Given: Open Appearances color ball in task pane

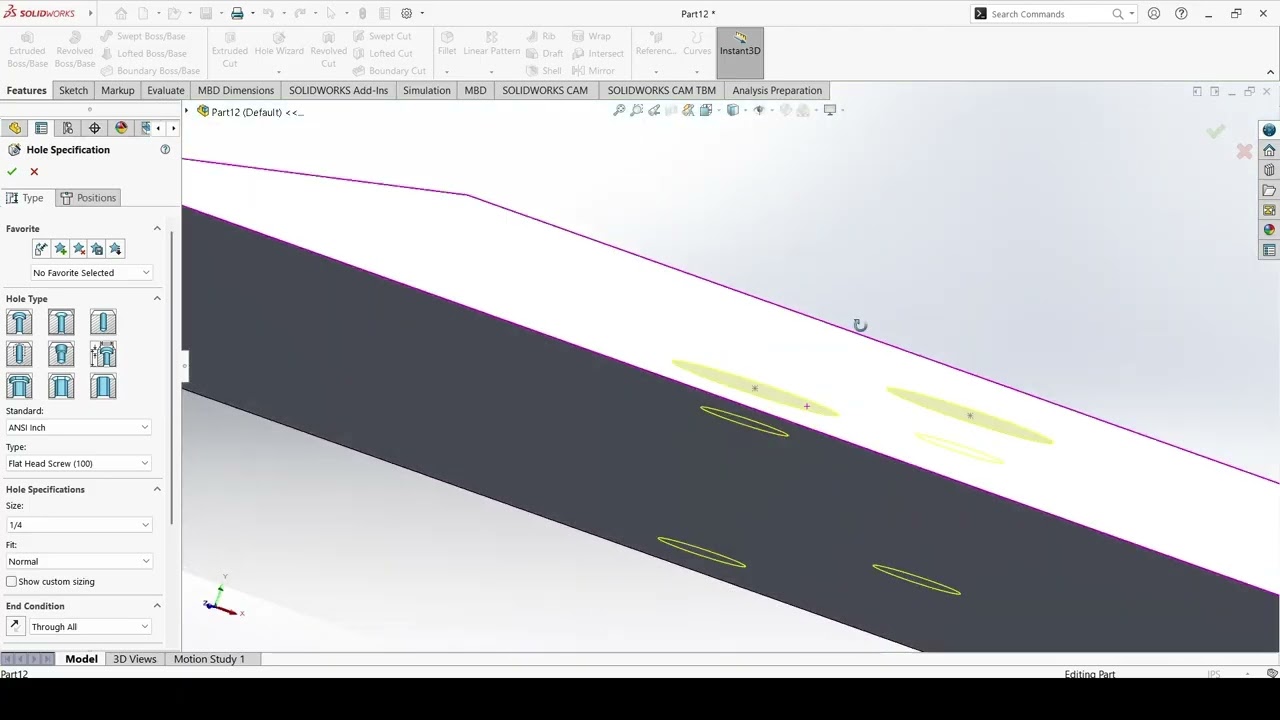Looking at the screenshot, I should tap(1269, 230).
